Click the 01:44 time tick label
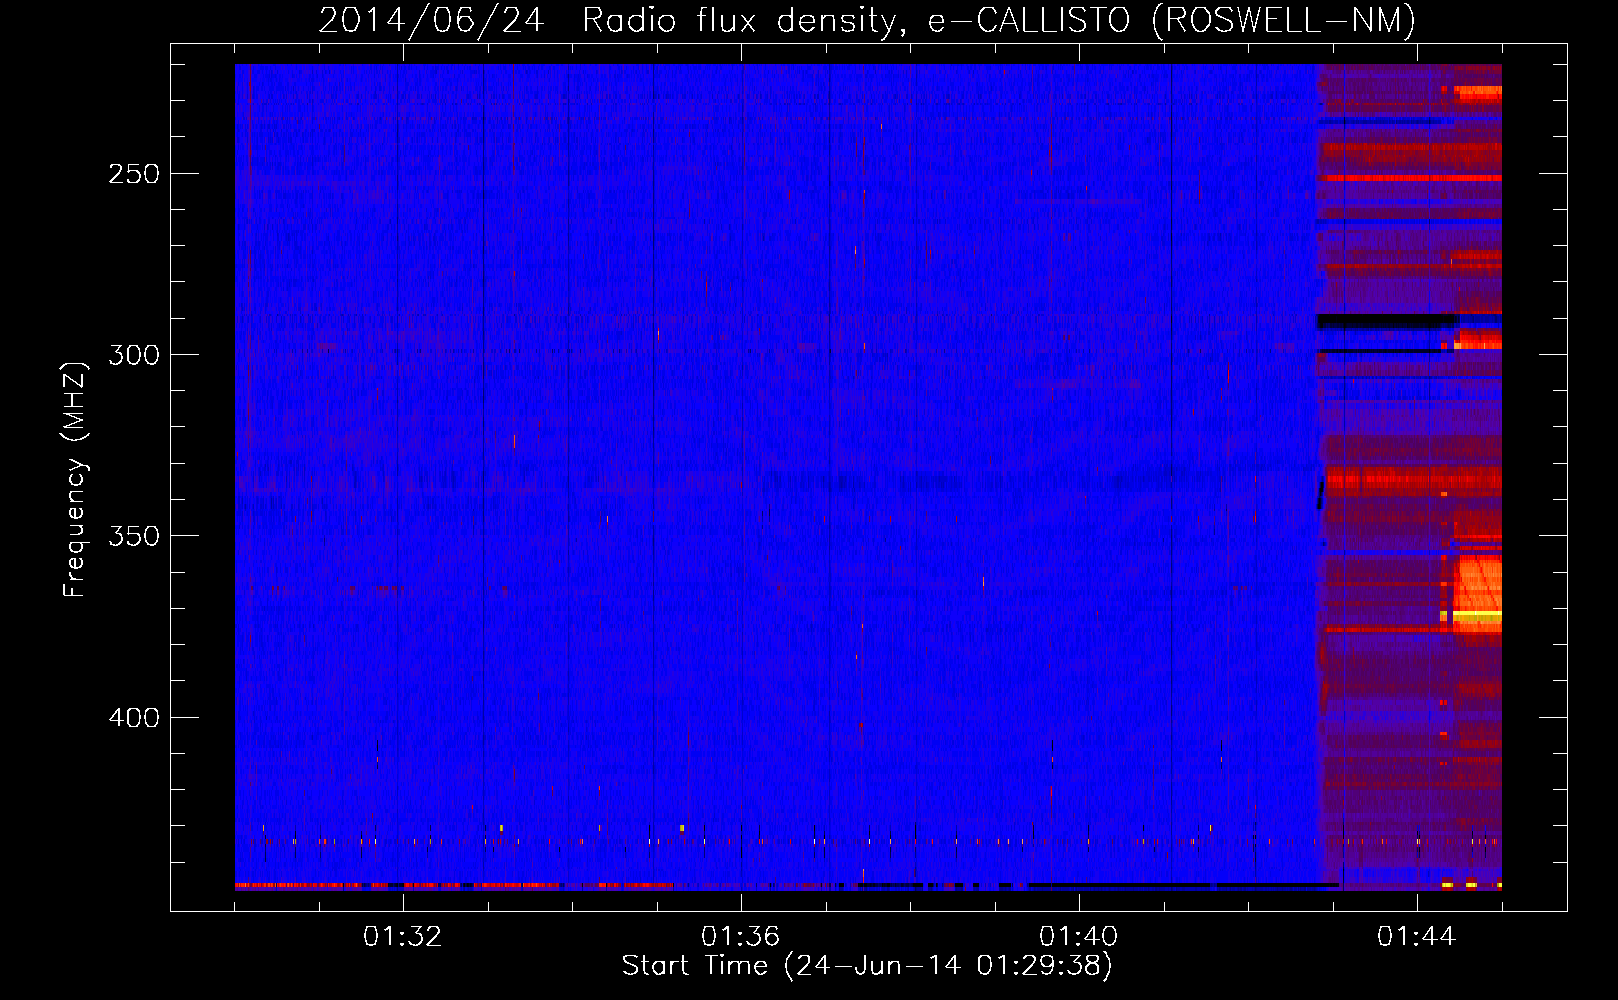 click(1416, 937)
